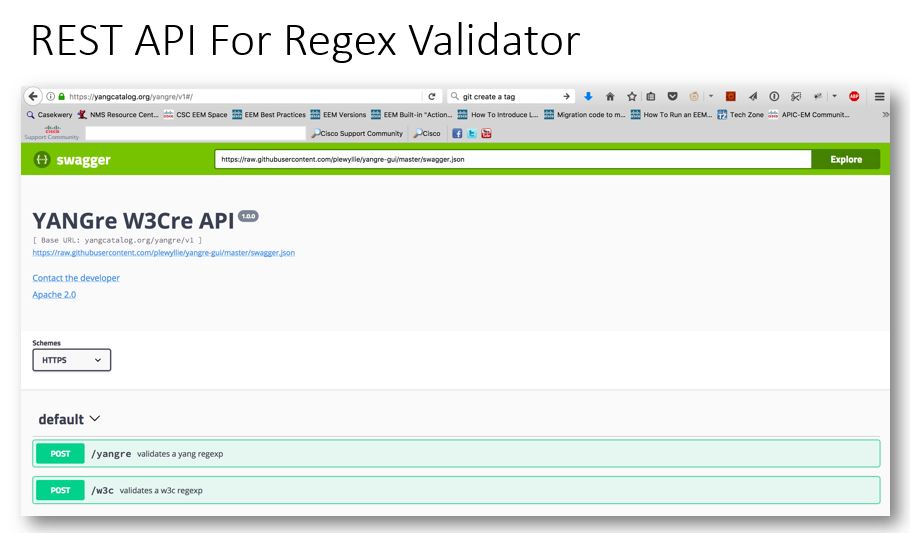The height and width of the screenshot is (533, 910).
Task: Click the Facebook icon in Cisco toolbar
Action: (457, 134)
